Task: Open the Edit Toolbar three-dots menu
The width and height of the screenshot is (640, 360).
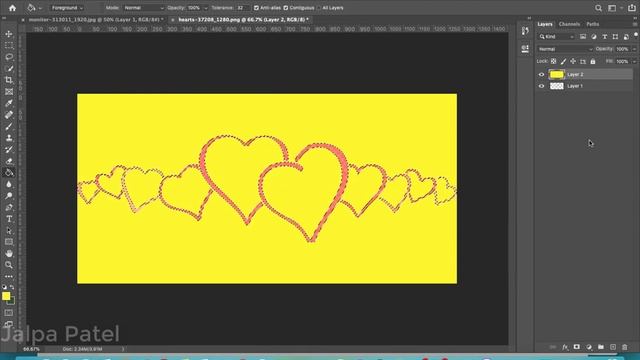Action: click(9, 276)
